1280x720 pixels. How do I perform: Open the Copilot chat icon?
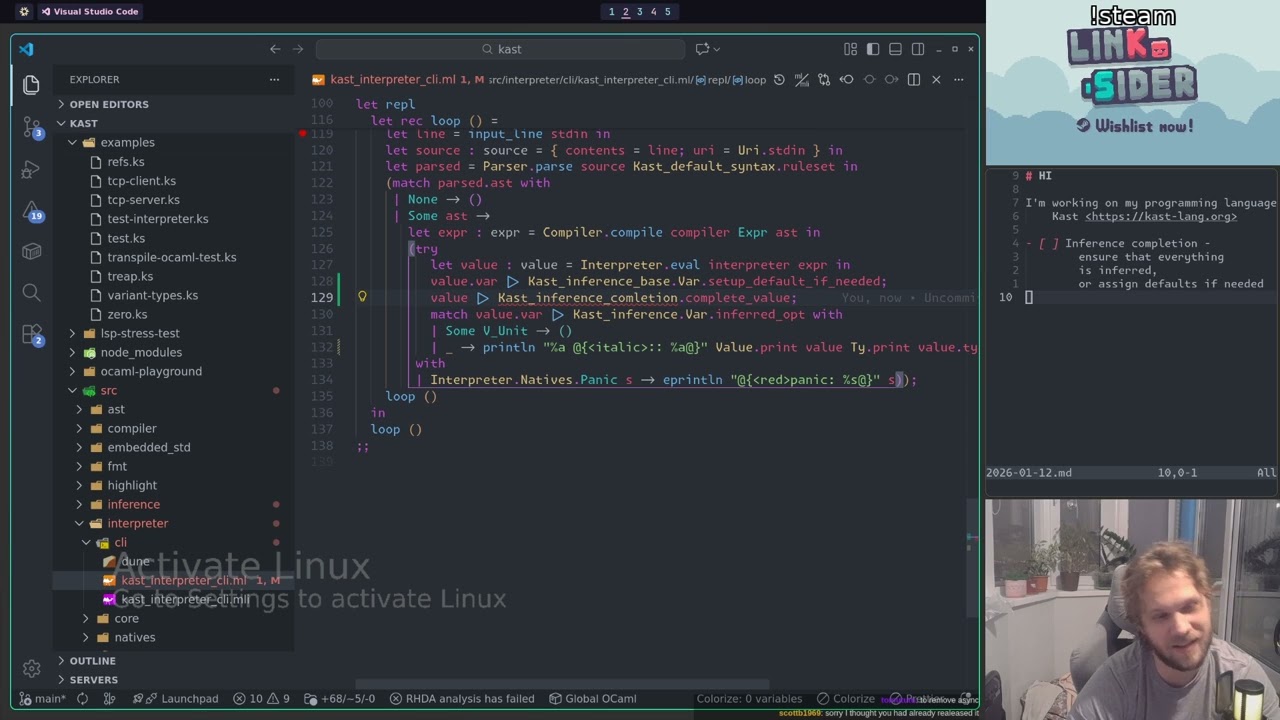(x=702, y=49)
